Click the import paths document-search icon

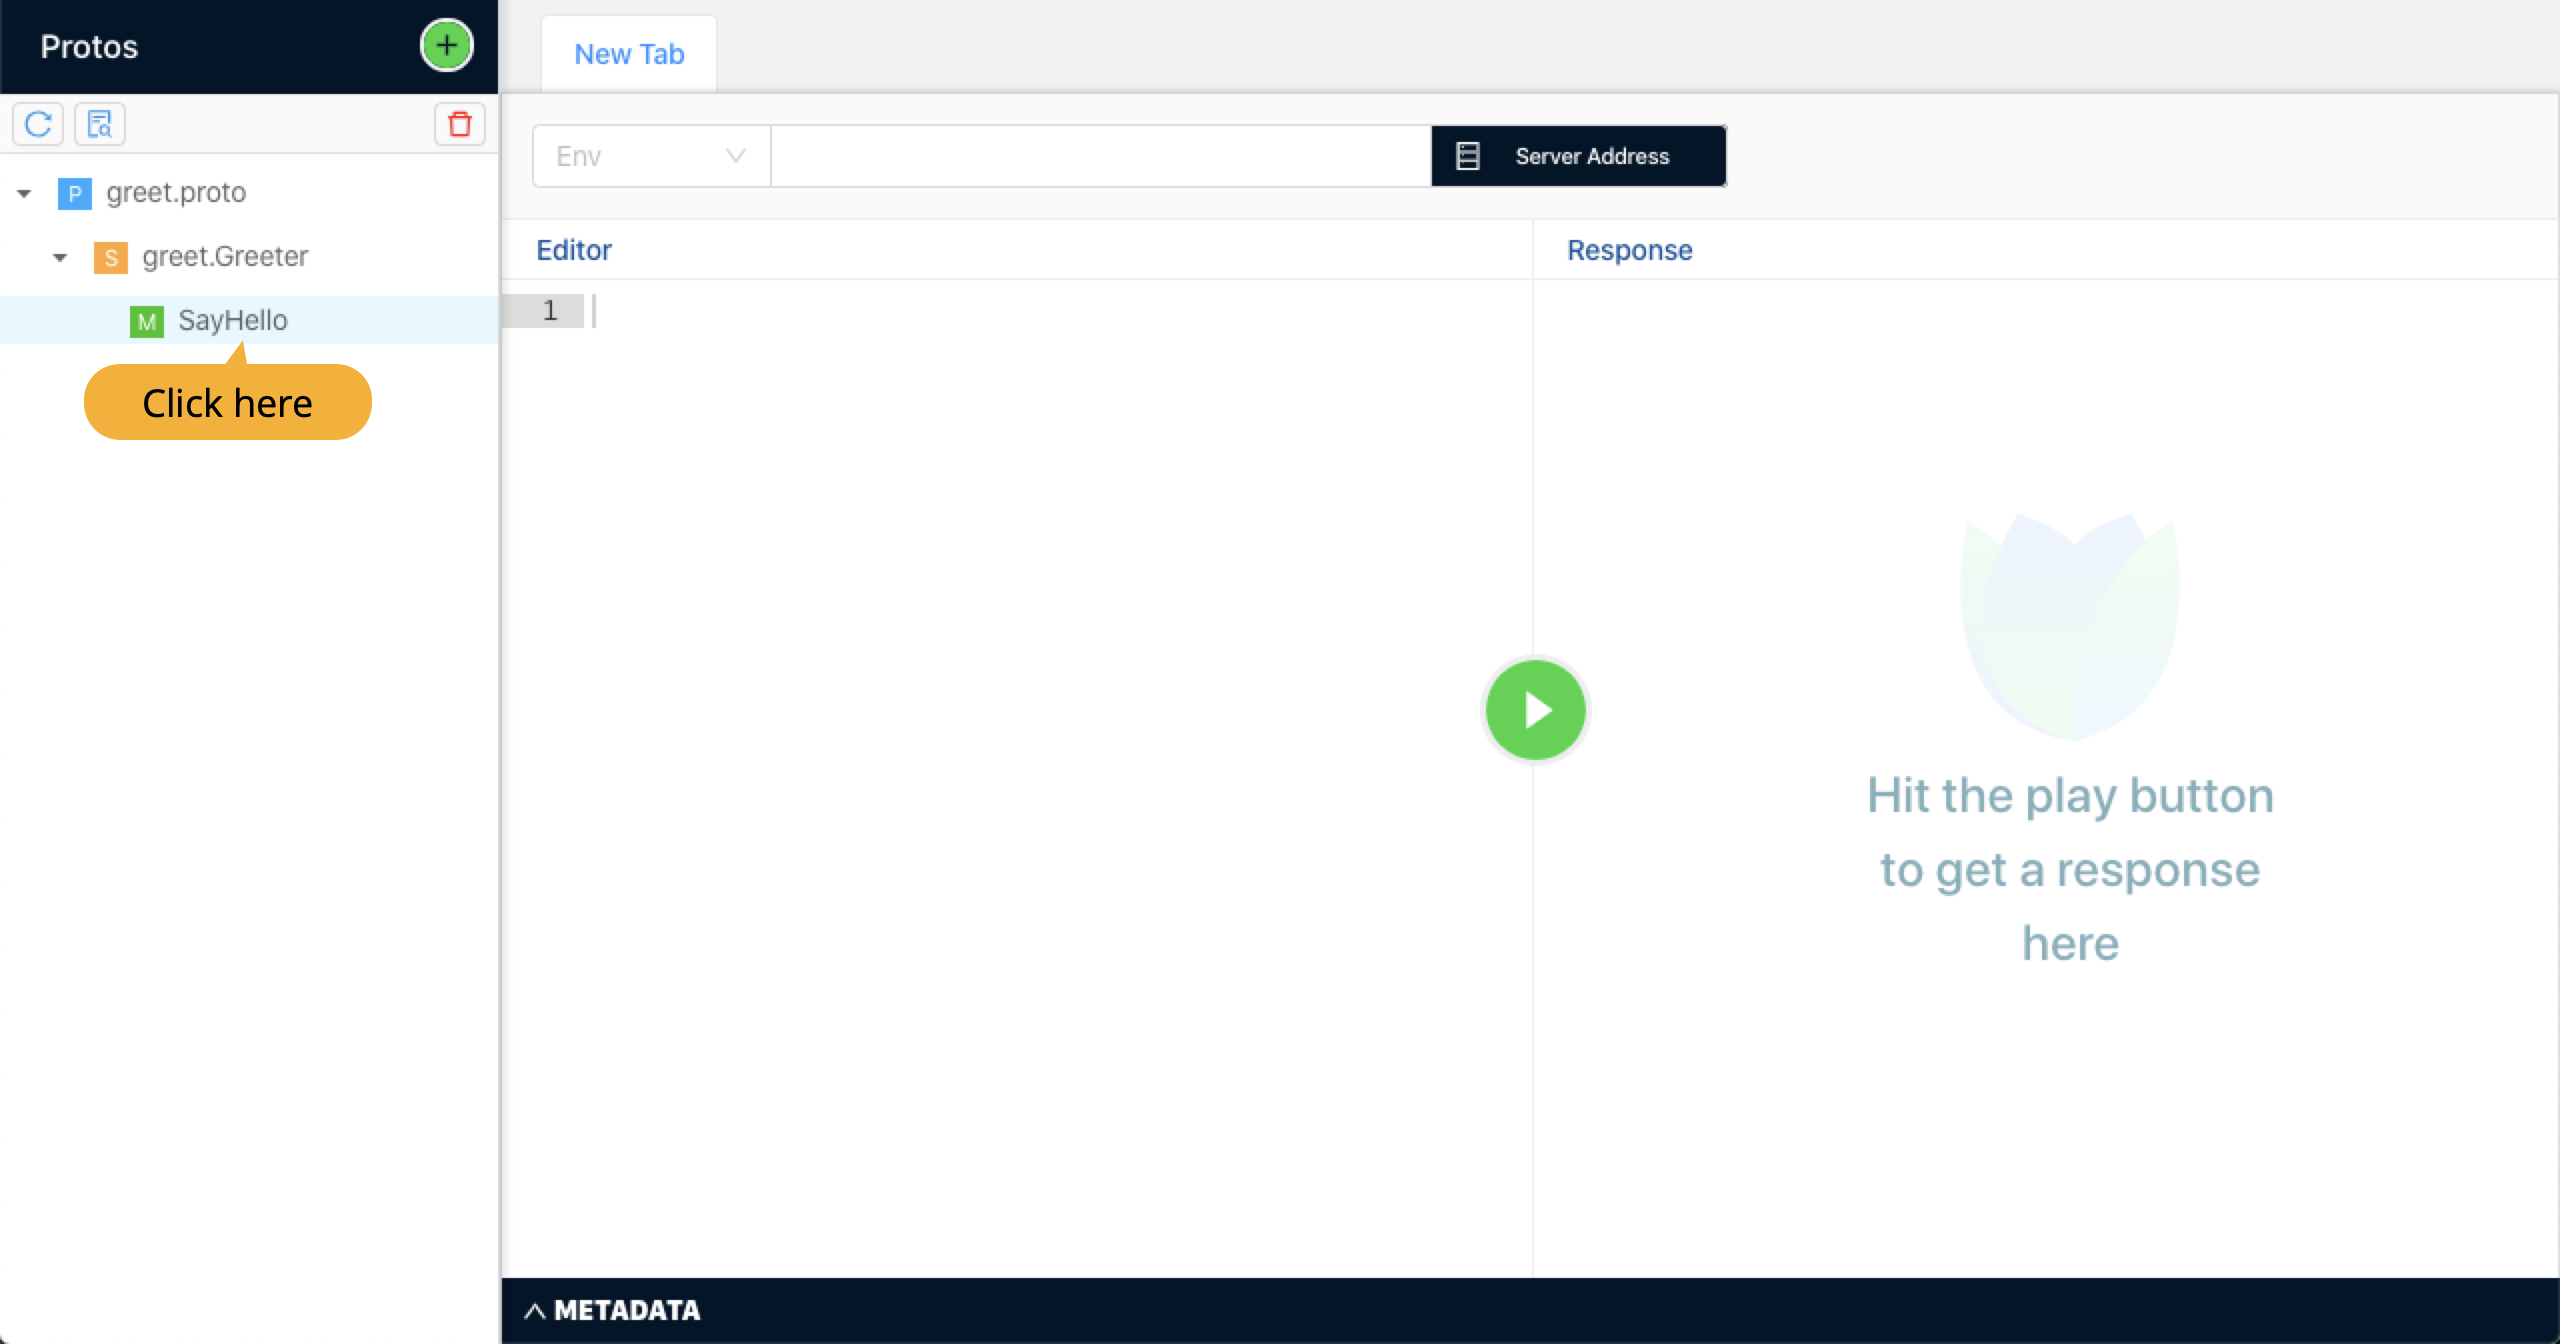click(x=100, y=124)
